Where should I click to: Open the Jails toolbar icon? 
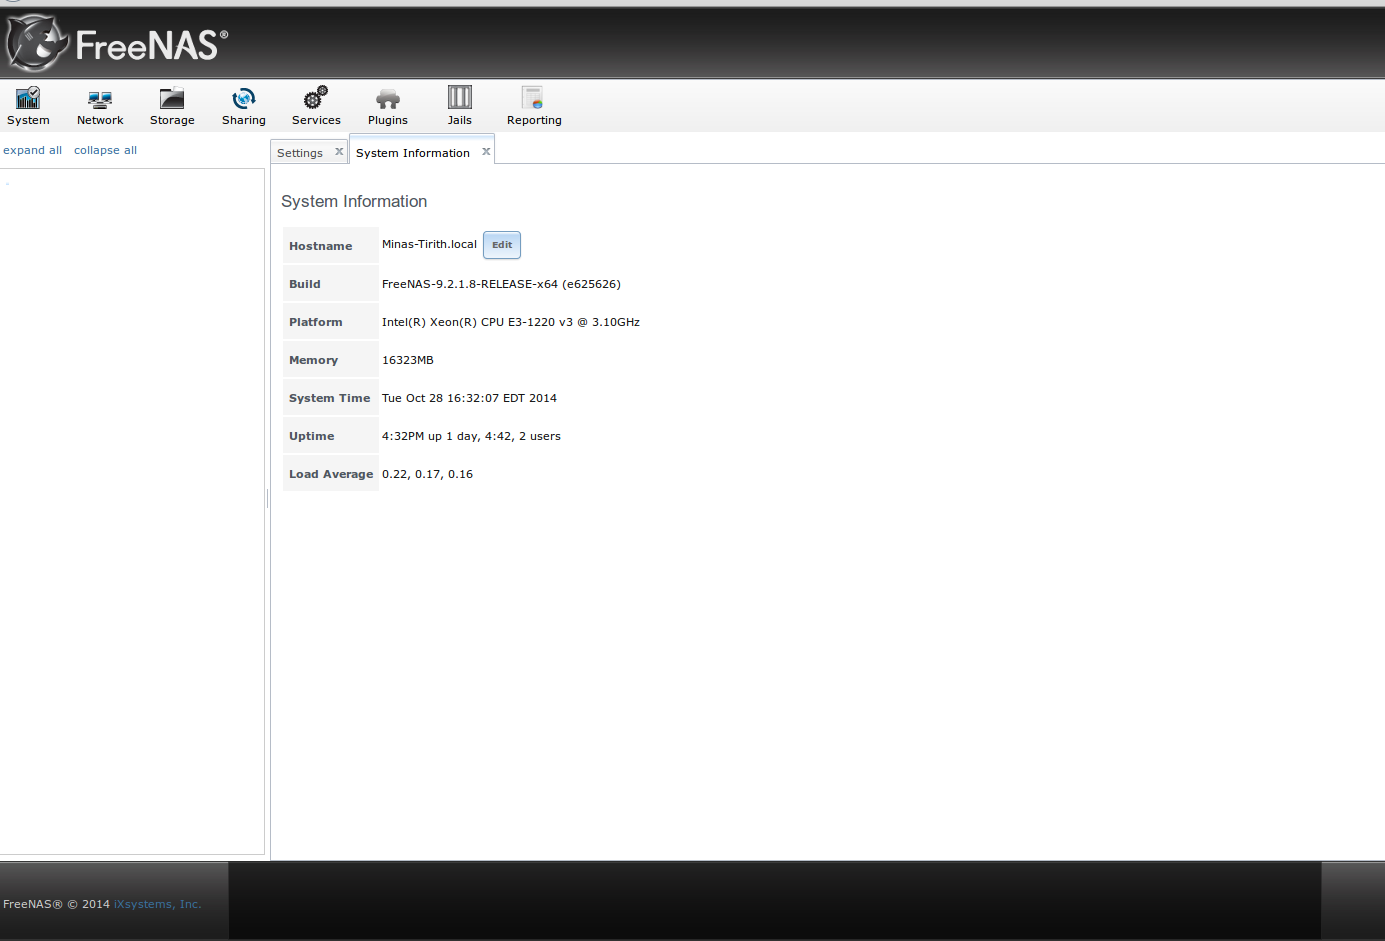point(460,105)
